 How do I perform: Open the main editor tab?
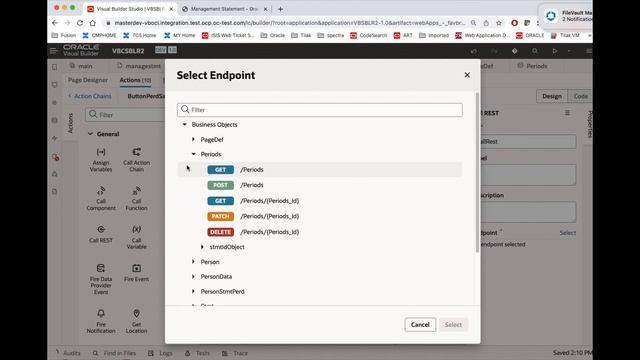coord(81,66)
